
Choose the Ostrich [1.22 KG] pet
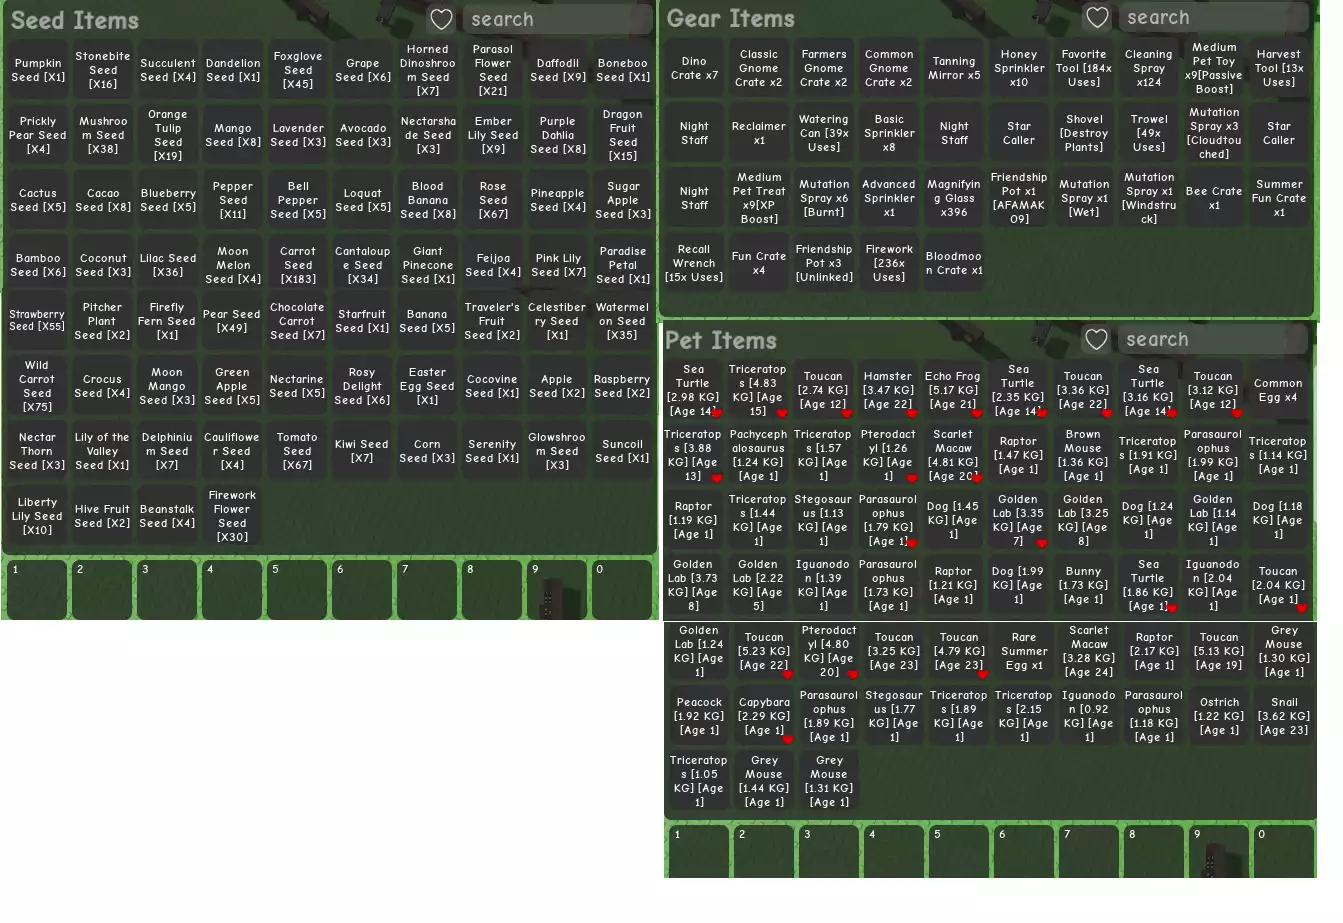point(1218,716)
